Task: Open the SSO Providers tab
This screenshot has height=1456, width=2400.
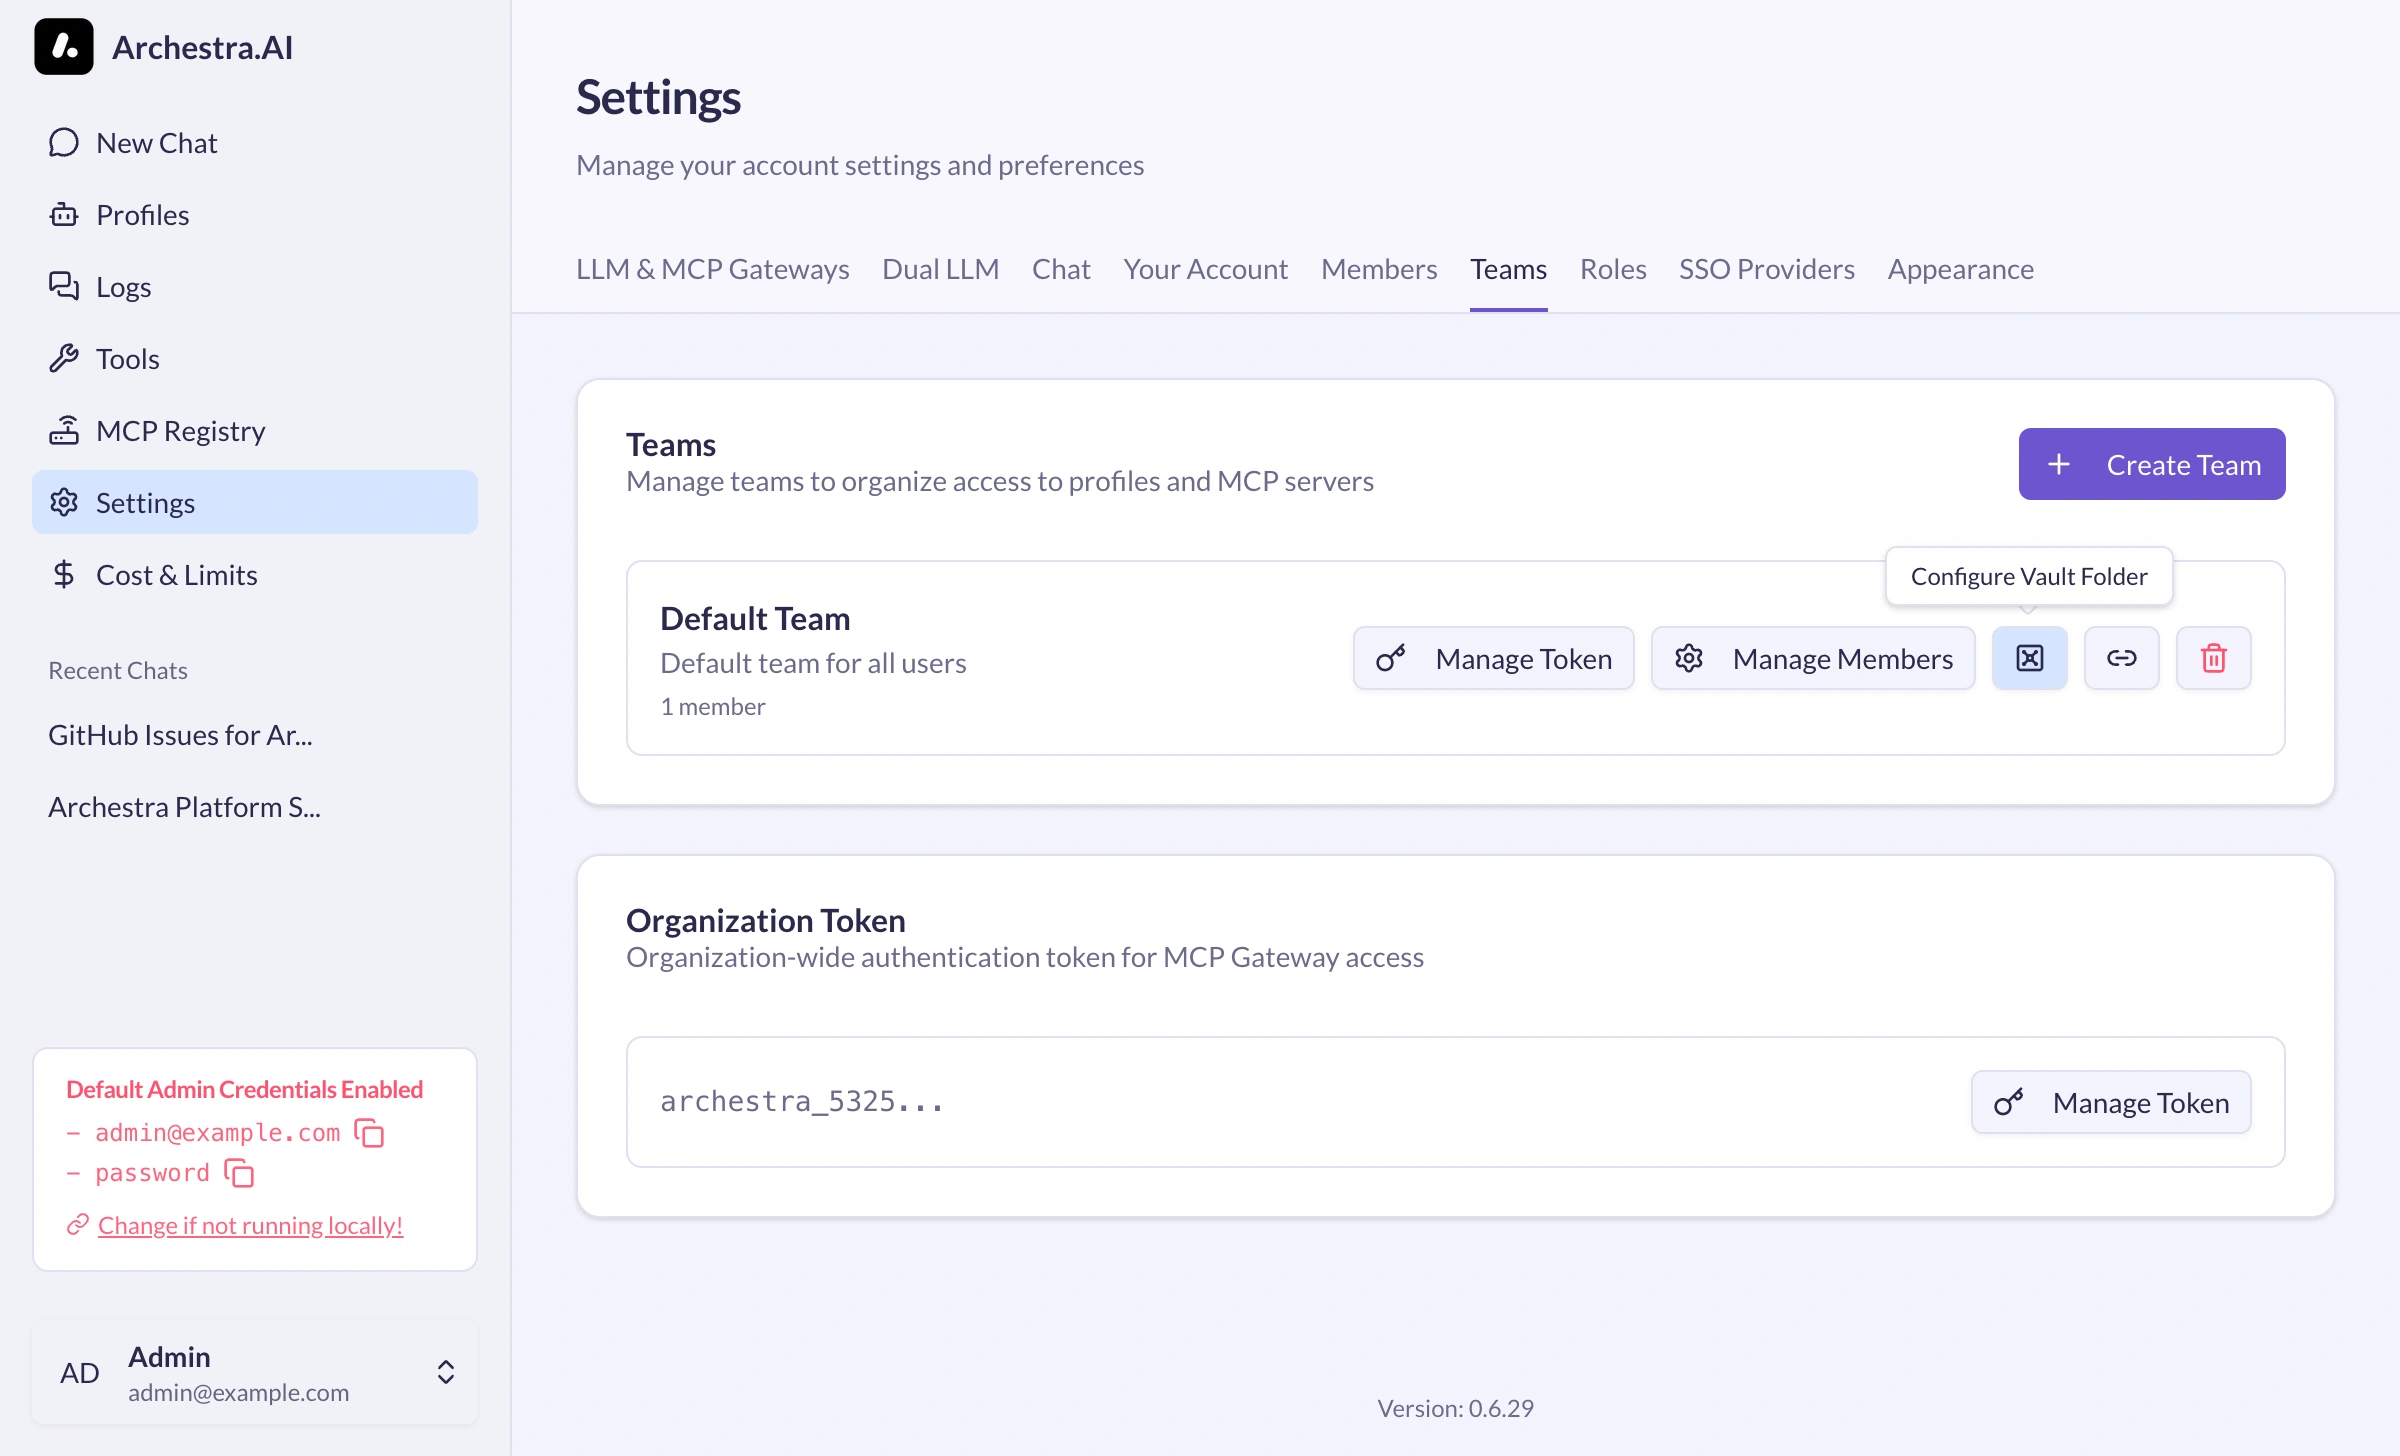Action: click(x=1766, y=269)
